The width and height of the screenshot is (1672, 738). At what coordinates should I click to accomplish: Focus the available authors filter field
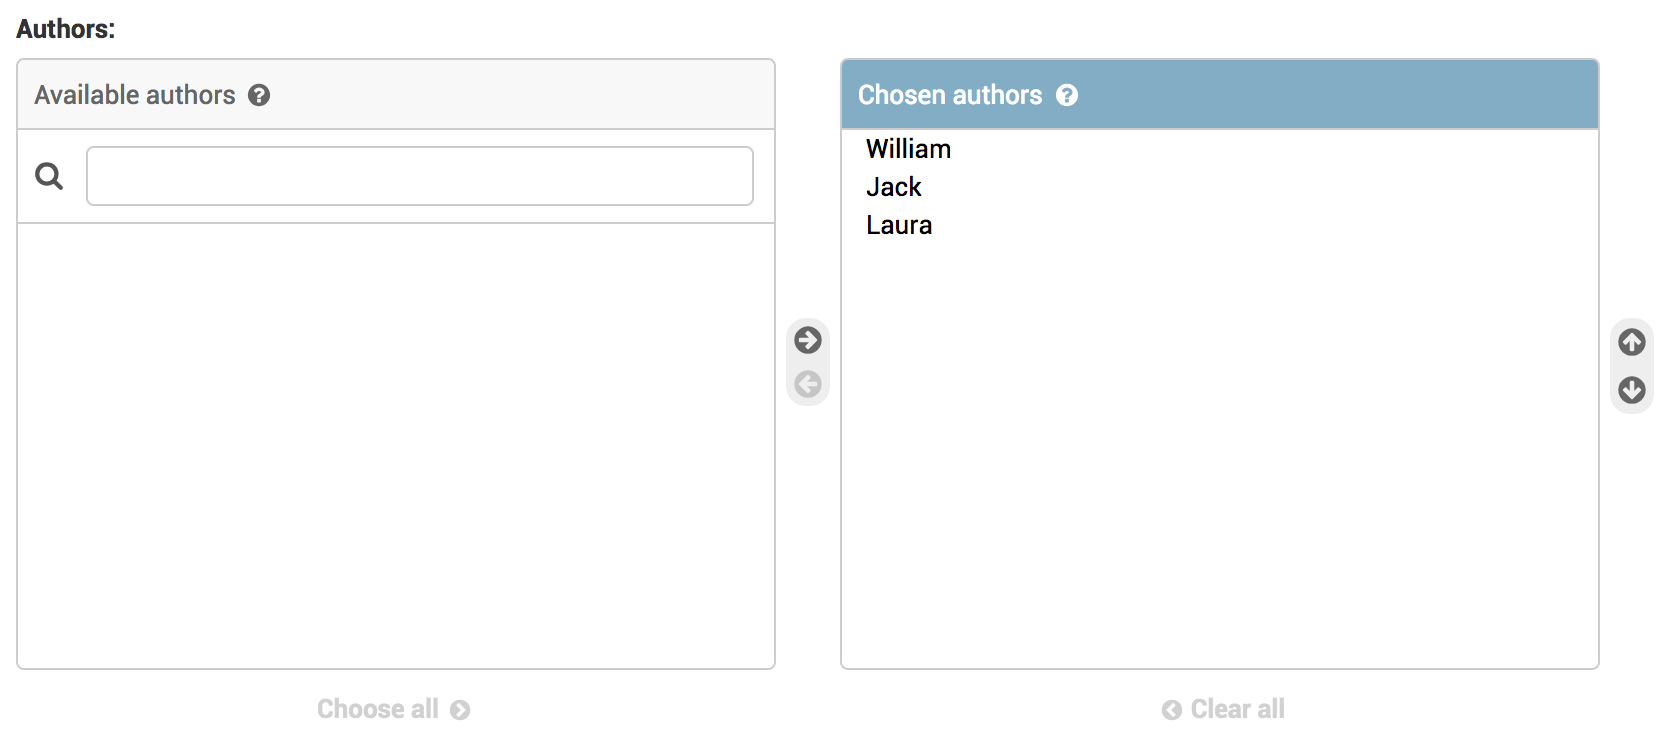click(x=419, y=176)
